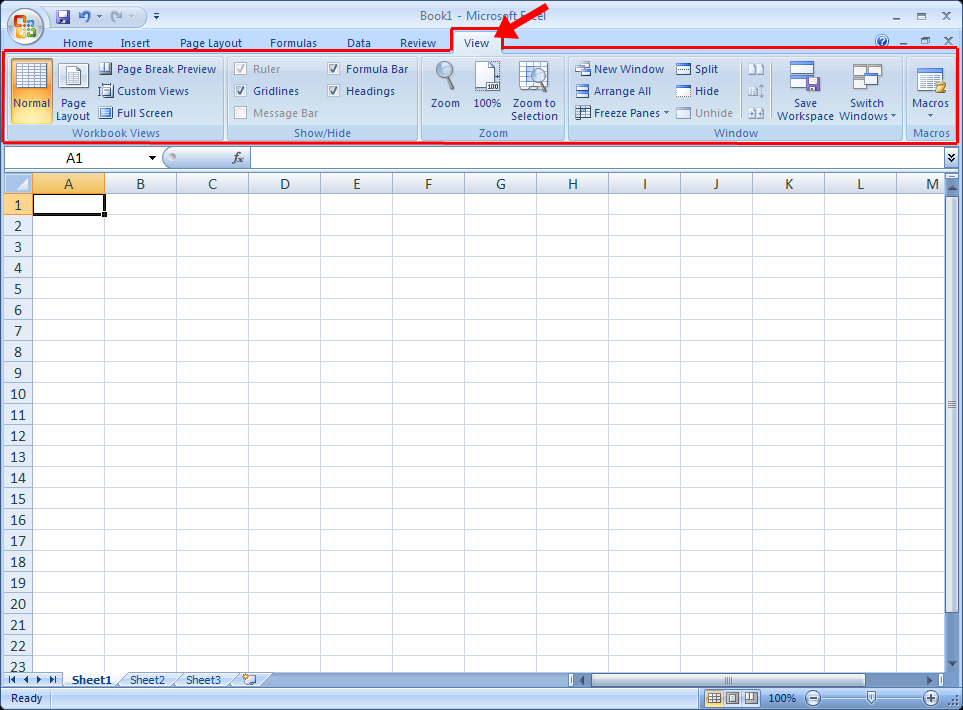
Task: Open the Review ribbon tab
Action: click(x=418, y=43)
